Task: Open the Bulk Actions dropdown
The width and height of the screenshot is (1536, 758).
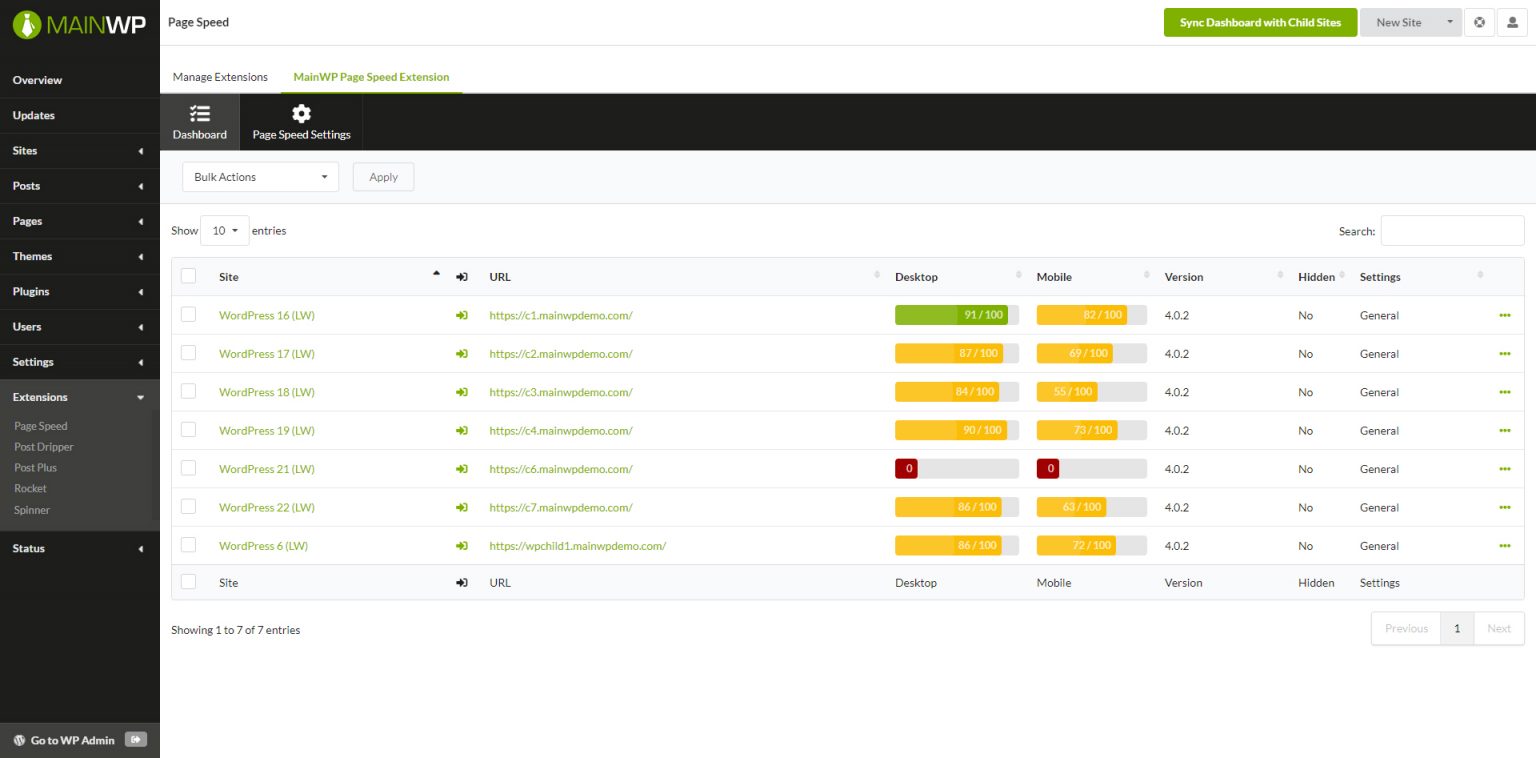Action: [x=259, y=176]
